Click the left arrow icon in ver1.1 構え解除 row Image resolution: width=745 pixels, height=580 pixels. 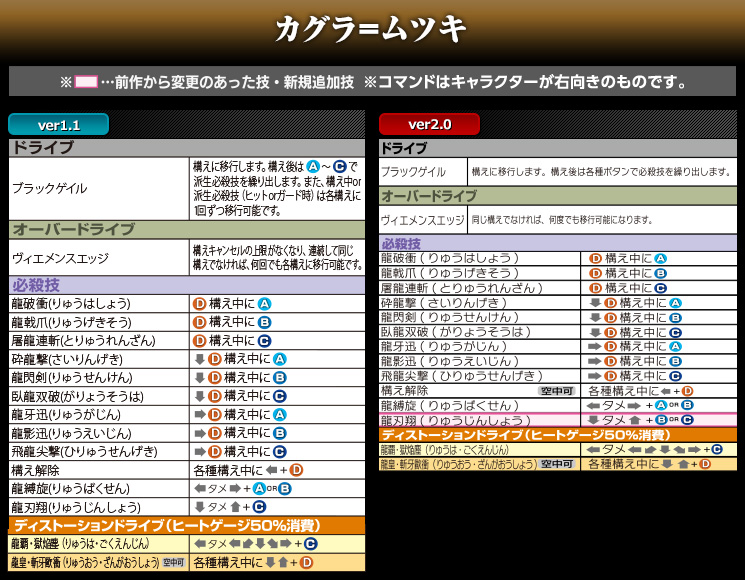tap(271, 470)
